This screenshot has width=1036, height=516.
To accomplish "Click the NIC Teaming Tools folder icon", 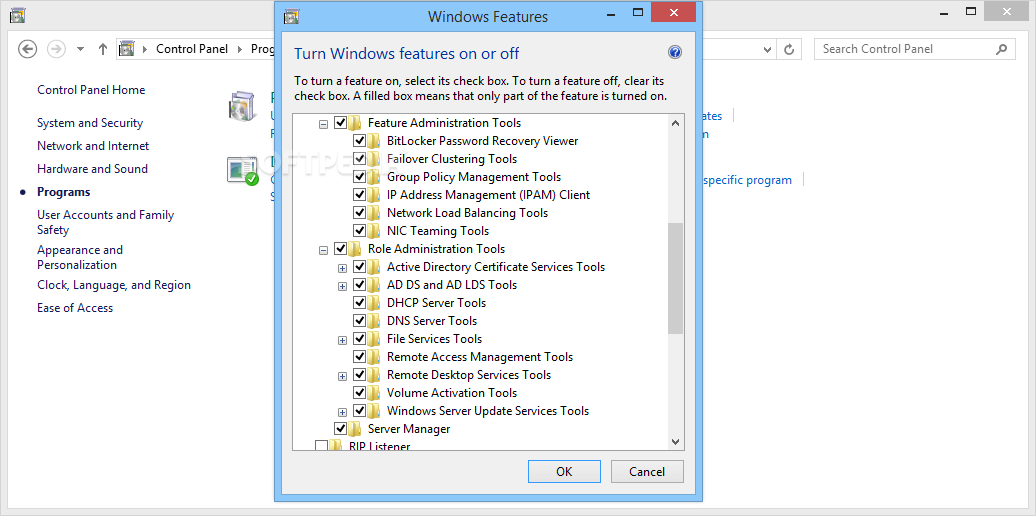I will (x=374, y=231).
